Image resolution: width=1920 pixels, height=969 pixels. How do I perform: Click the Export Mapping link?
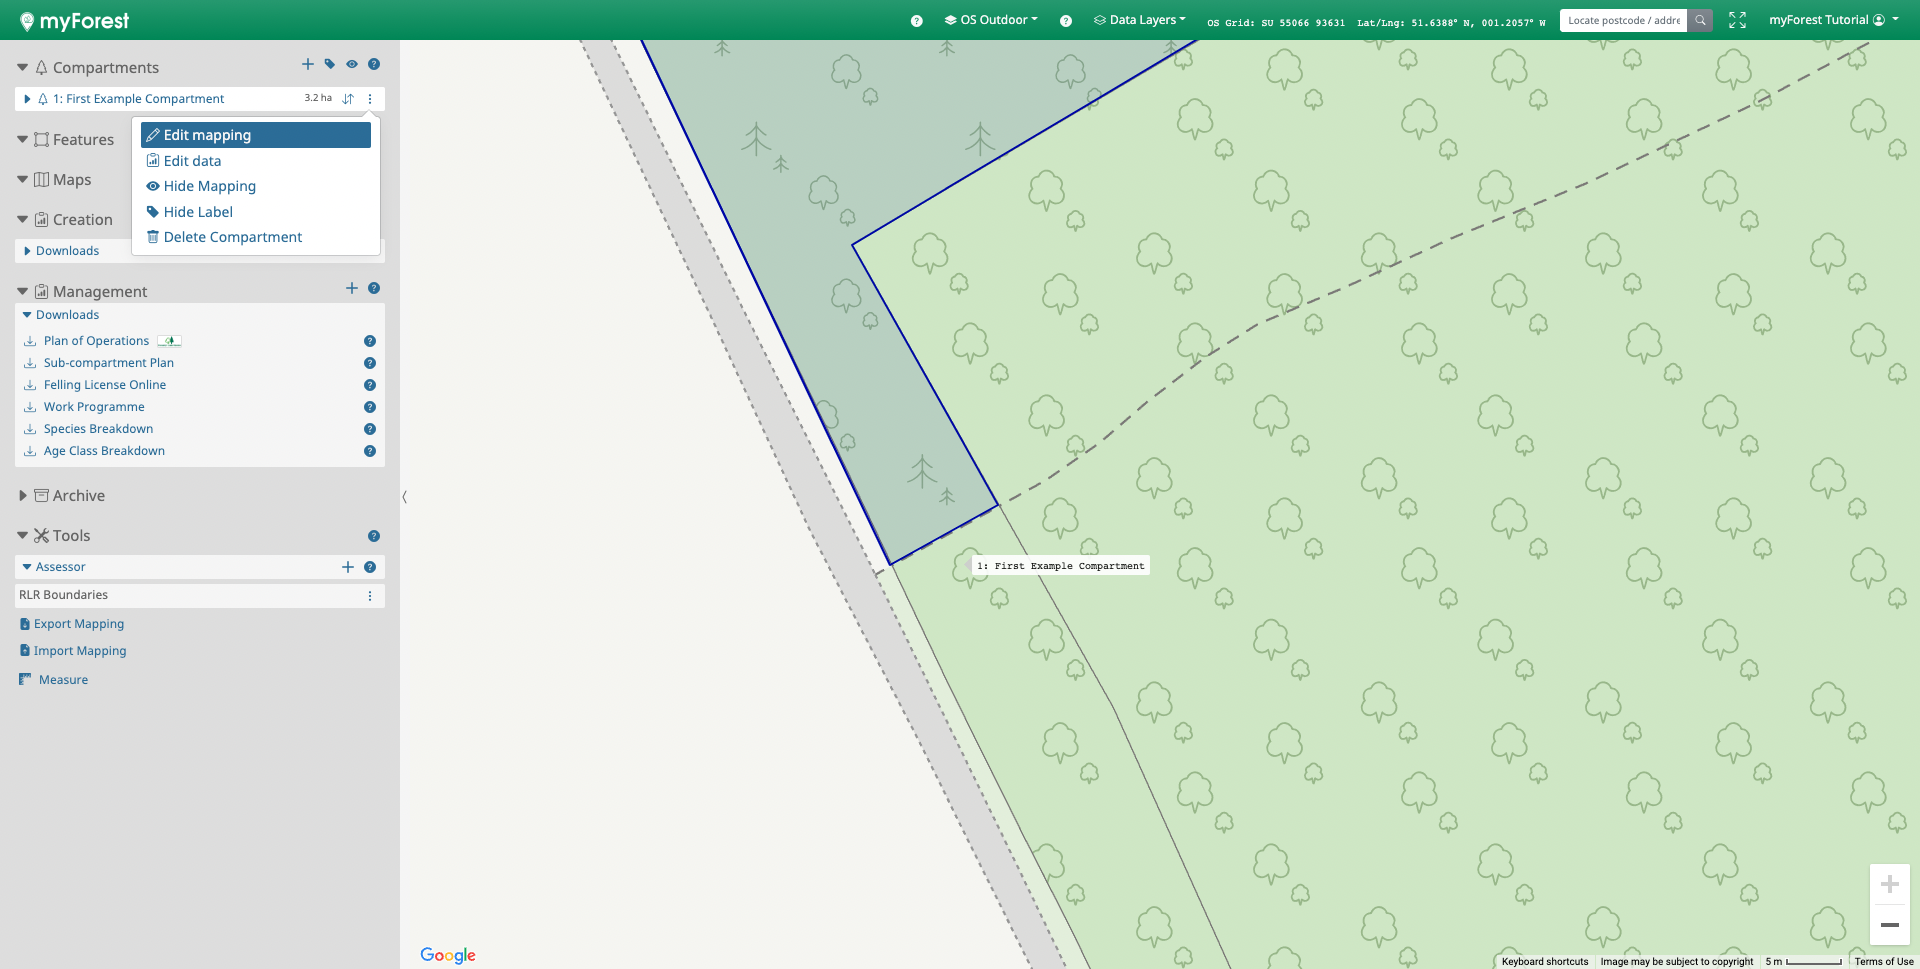click(x=79, y=624)
